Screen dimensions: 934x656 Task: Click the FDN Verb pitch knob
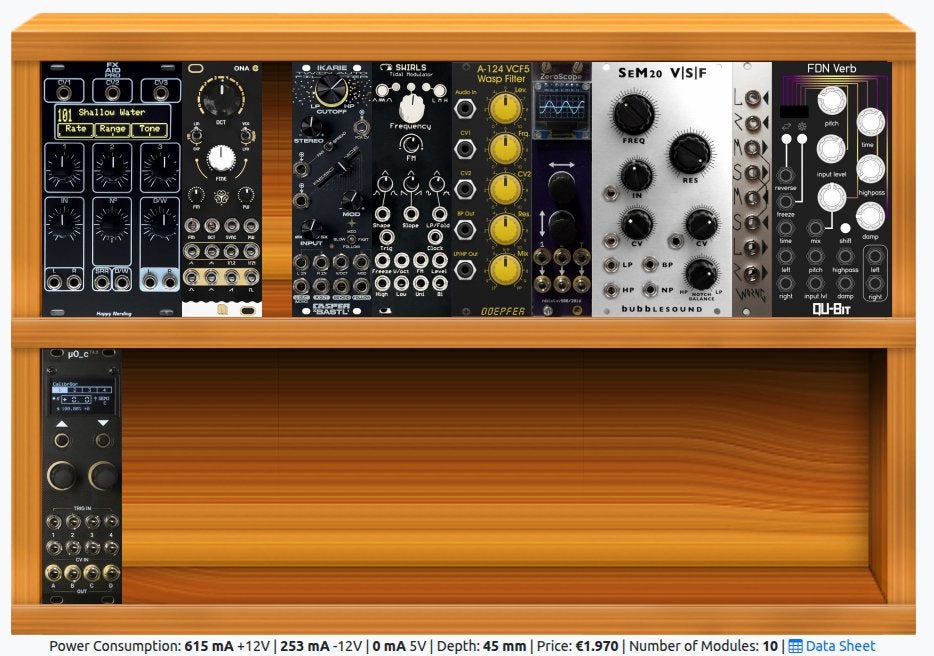832,101
